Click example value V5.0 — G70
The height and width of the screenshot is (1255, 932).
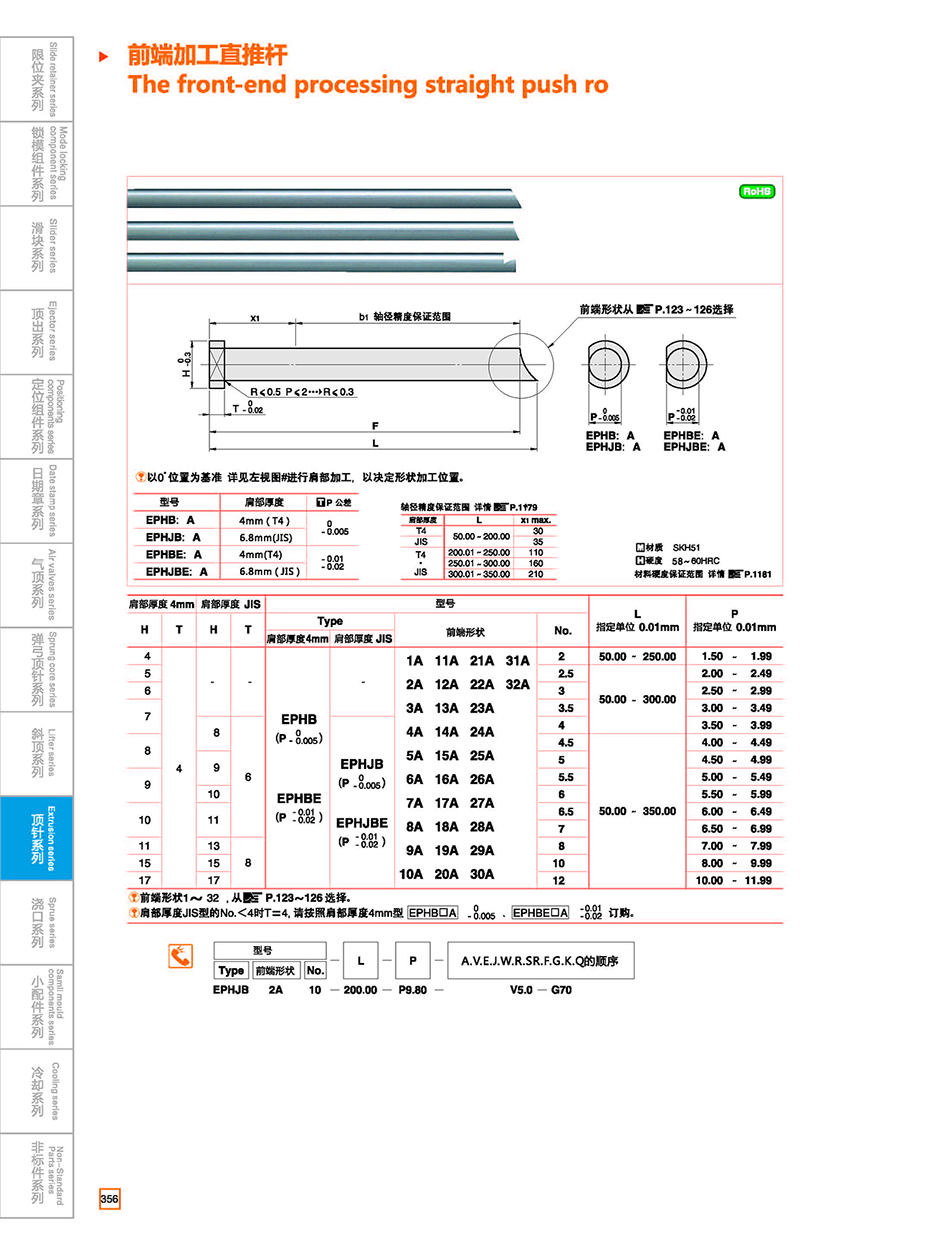[x=541, y=990]
